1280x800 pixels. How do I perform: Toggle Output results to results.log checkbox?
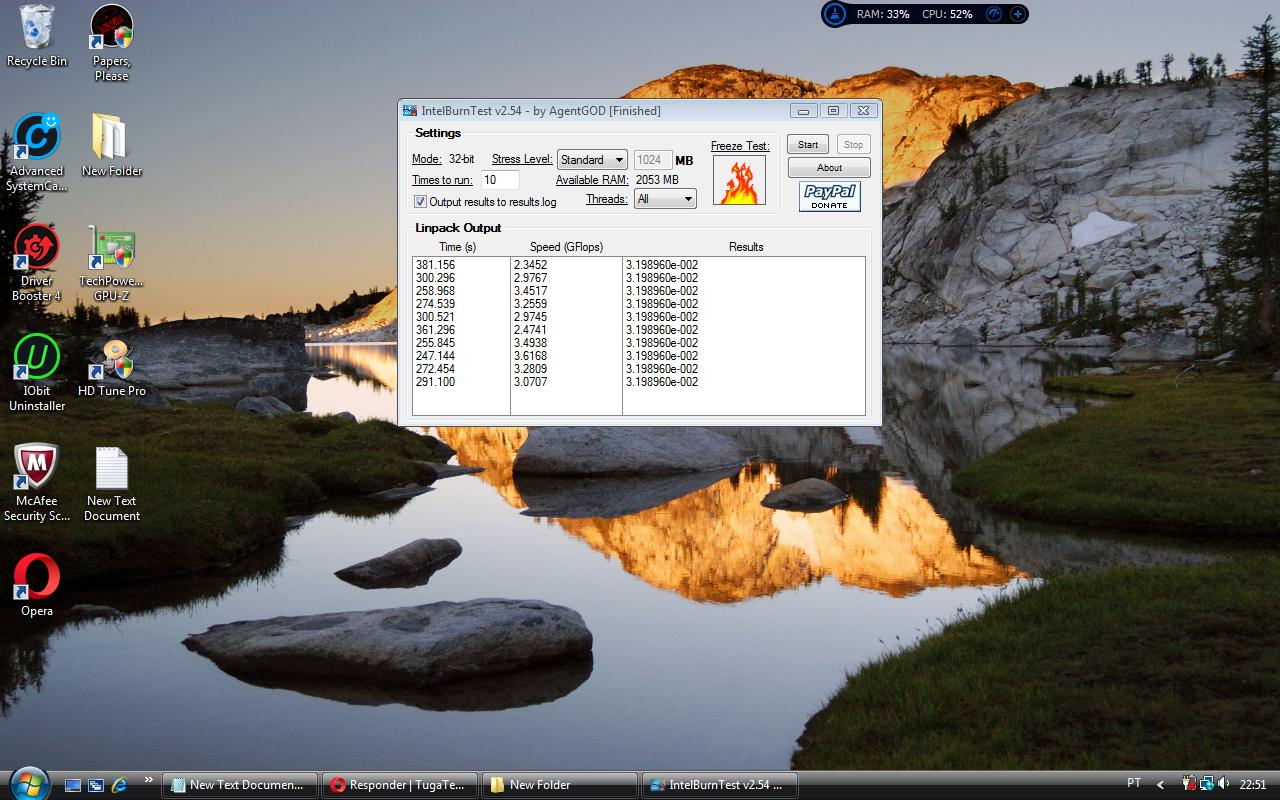420,202
